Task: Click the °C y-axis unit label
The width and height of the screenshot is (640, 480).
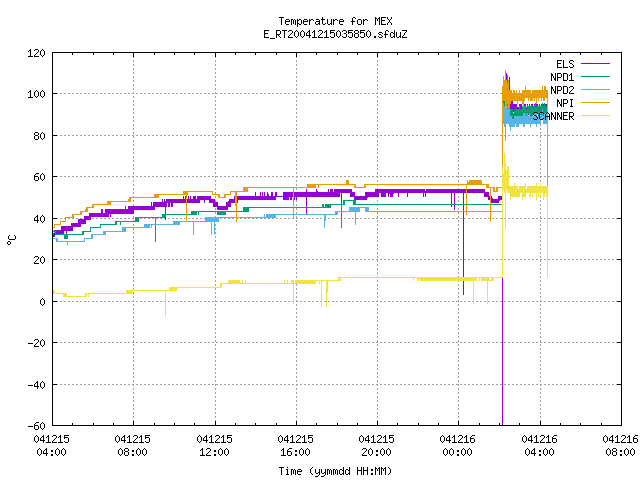Action: pos(11,240)
